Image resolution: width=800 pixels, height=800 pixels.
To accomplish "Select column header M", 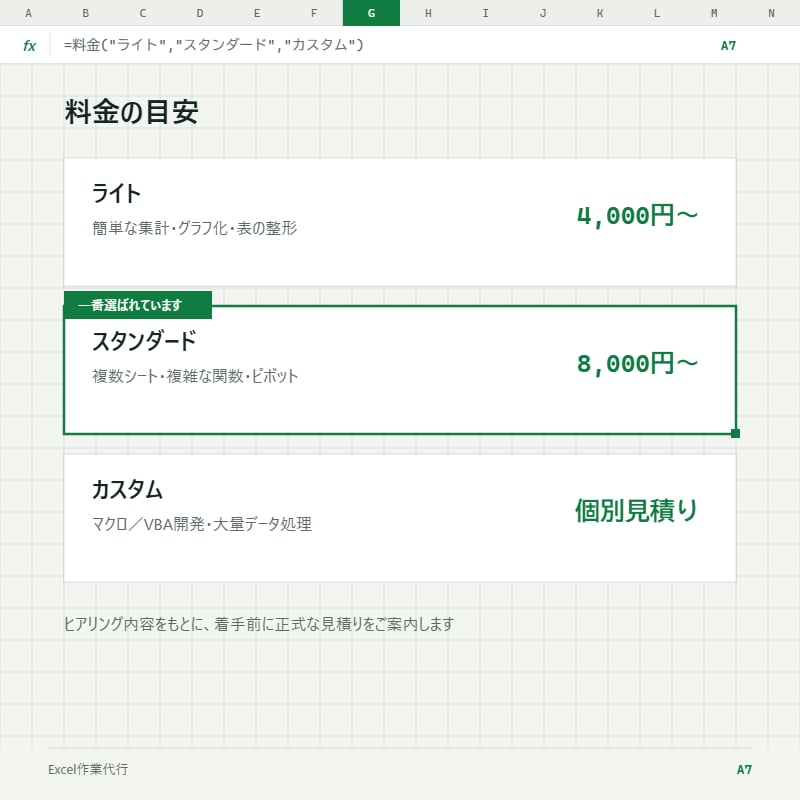I will pos(714,13).
